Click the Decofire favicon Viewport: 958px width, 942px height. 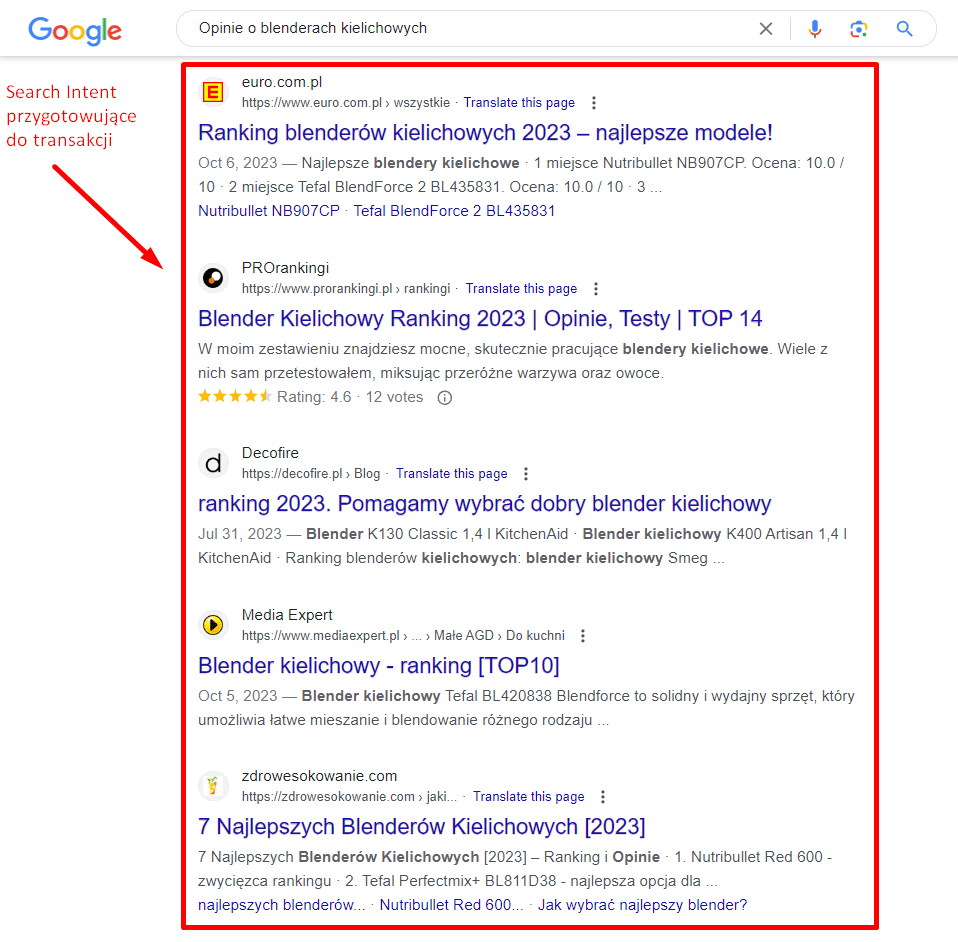click(213, 463)
